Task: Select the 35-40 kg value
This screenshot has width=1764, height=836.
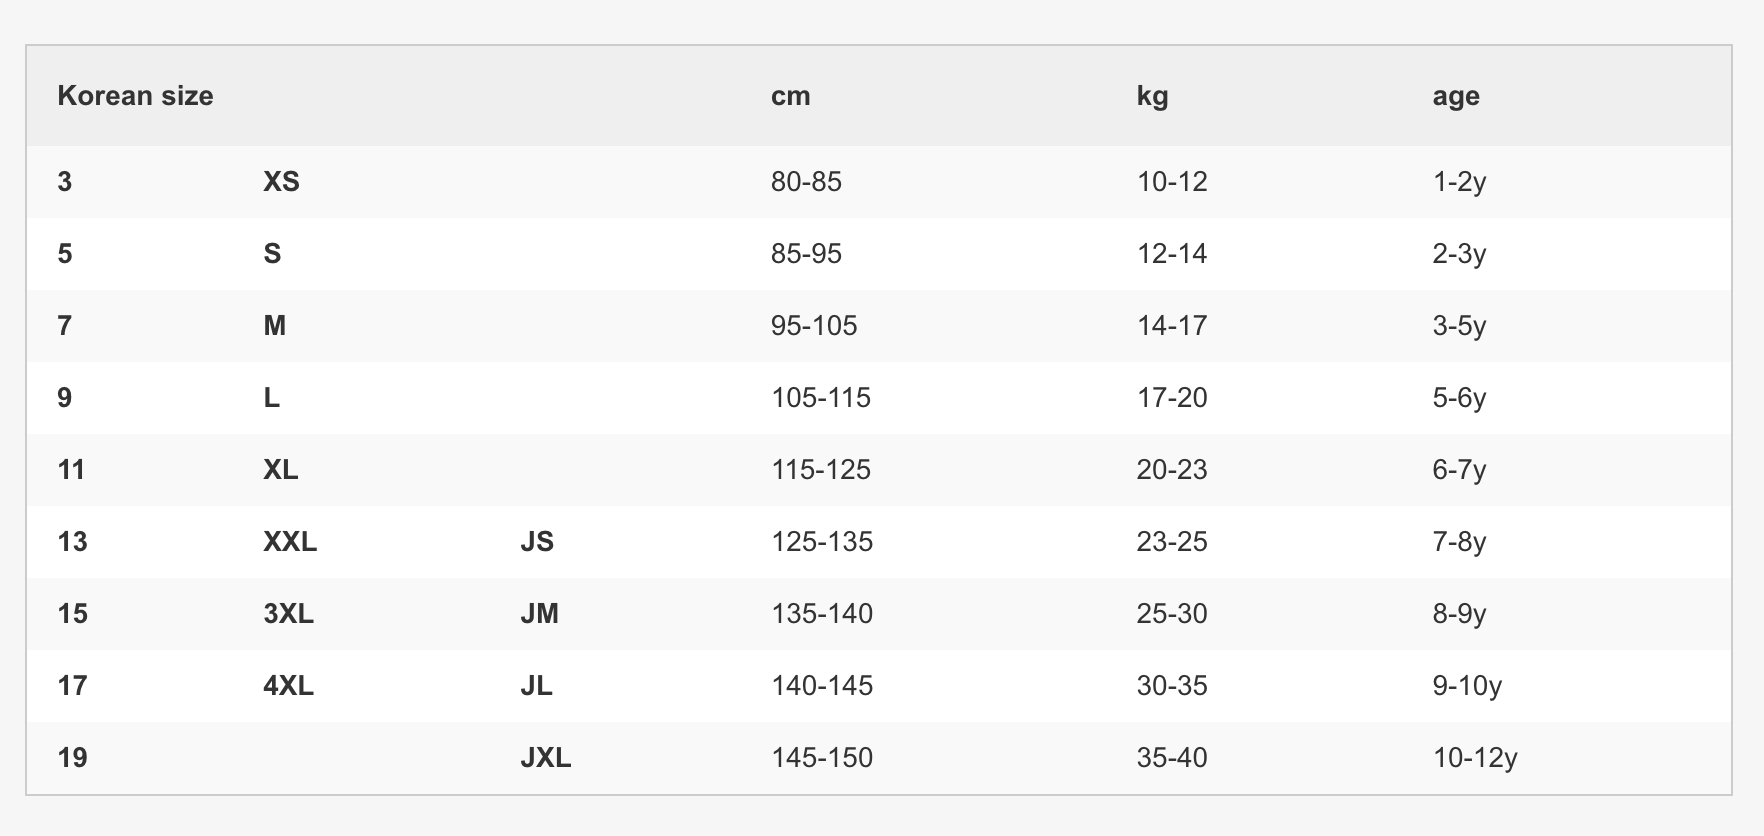Action: 1172,758
